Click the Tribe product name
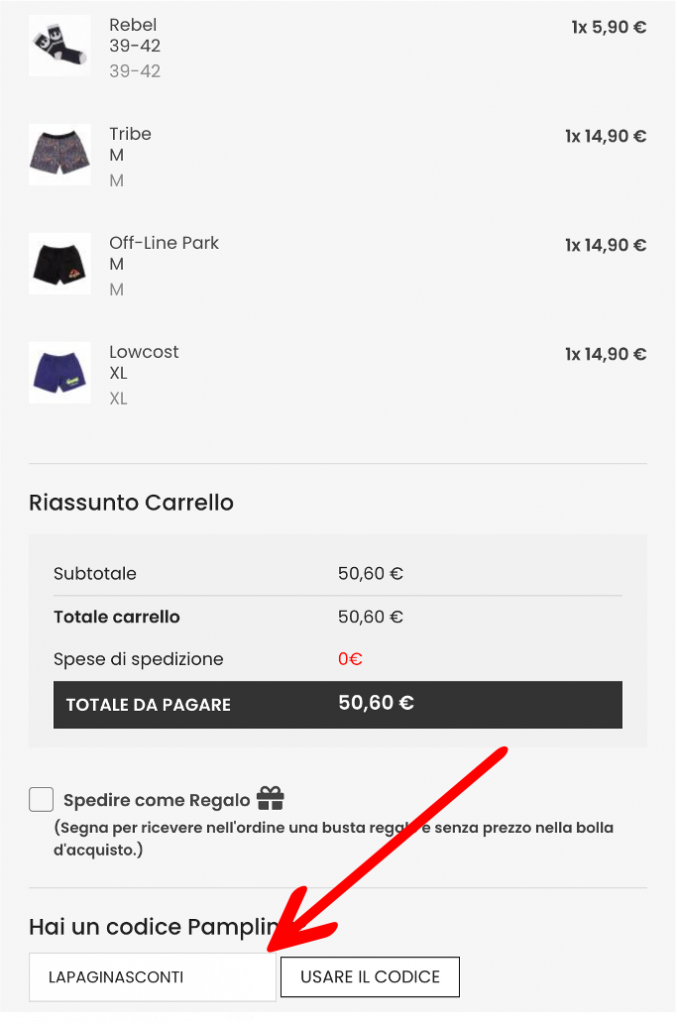This screenshot has height=1024, width=677. (x=130, y=134)
